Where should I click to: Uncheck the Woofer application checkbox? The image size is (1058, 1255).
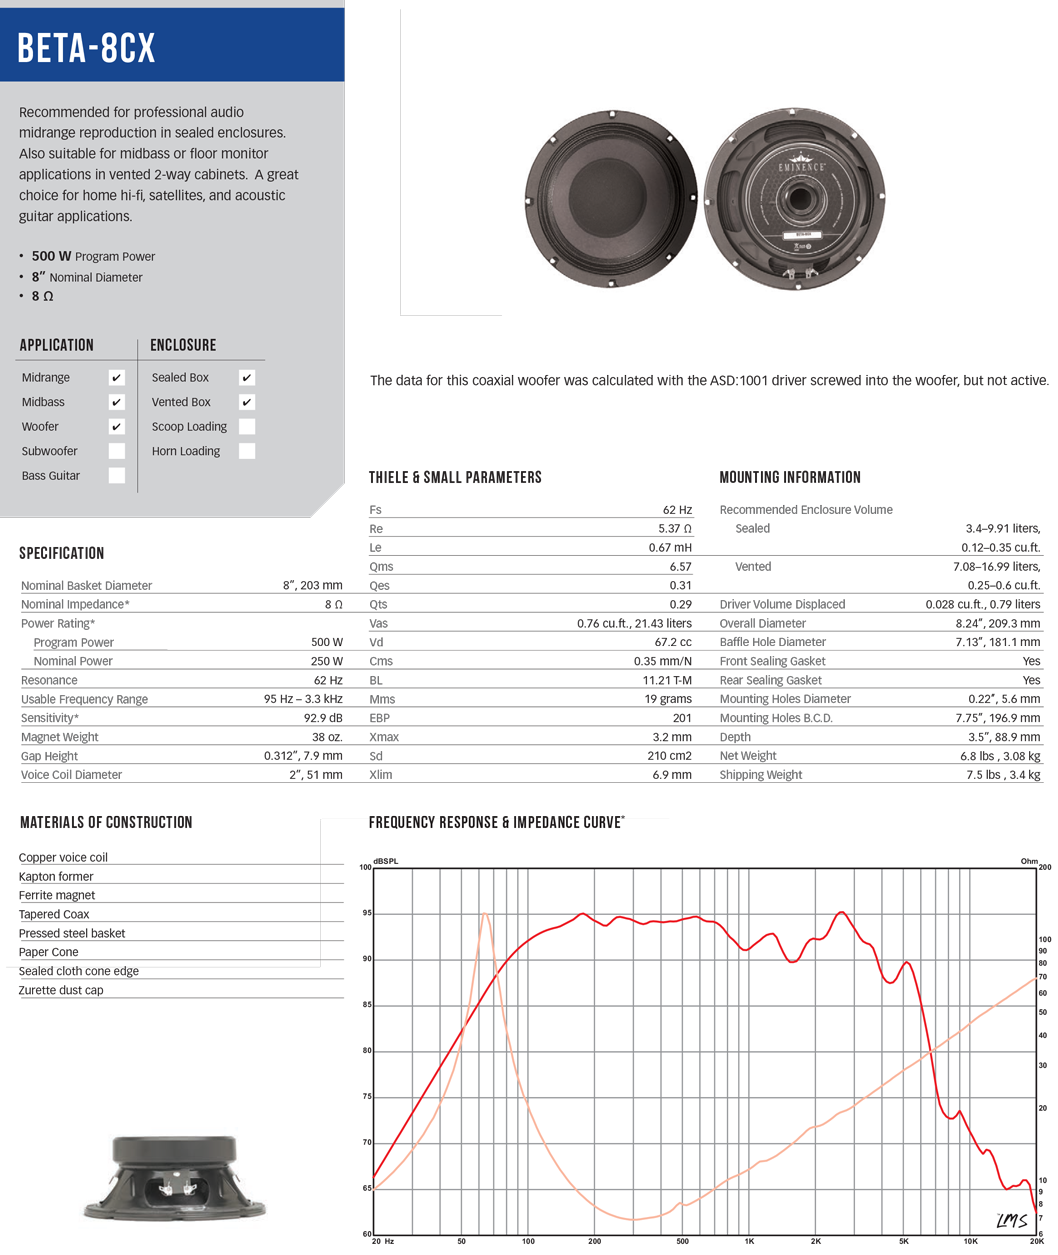click(x=117, y=426)
